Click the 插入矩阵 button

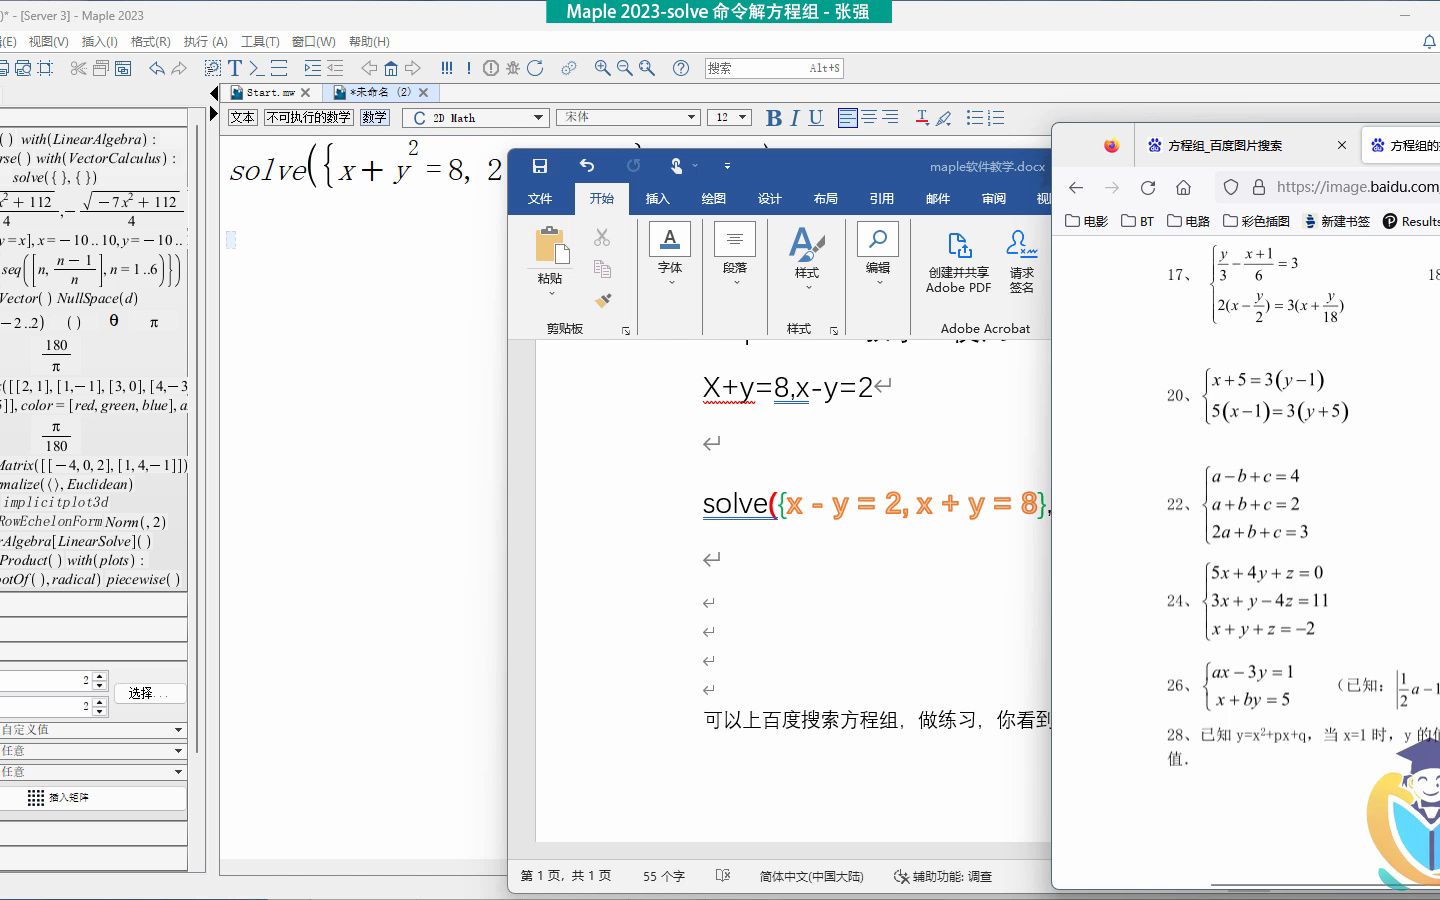(x=93, y=798)
